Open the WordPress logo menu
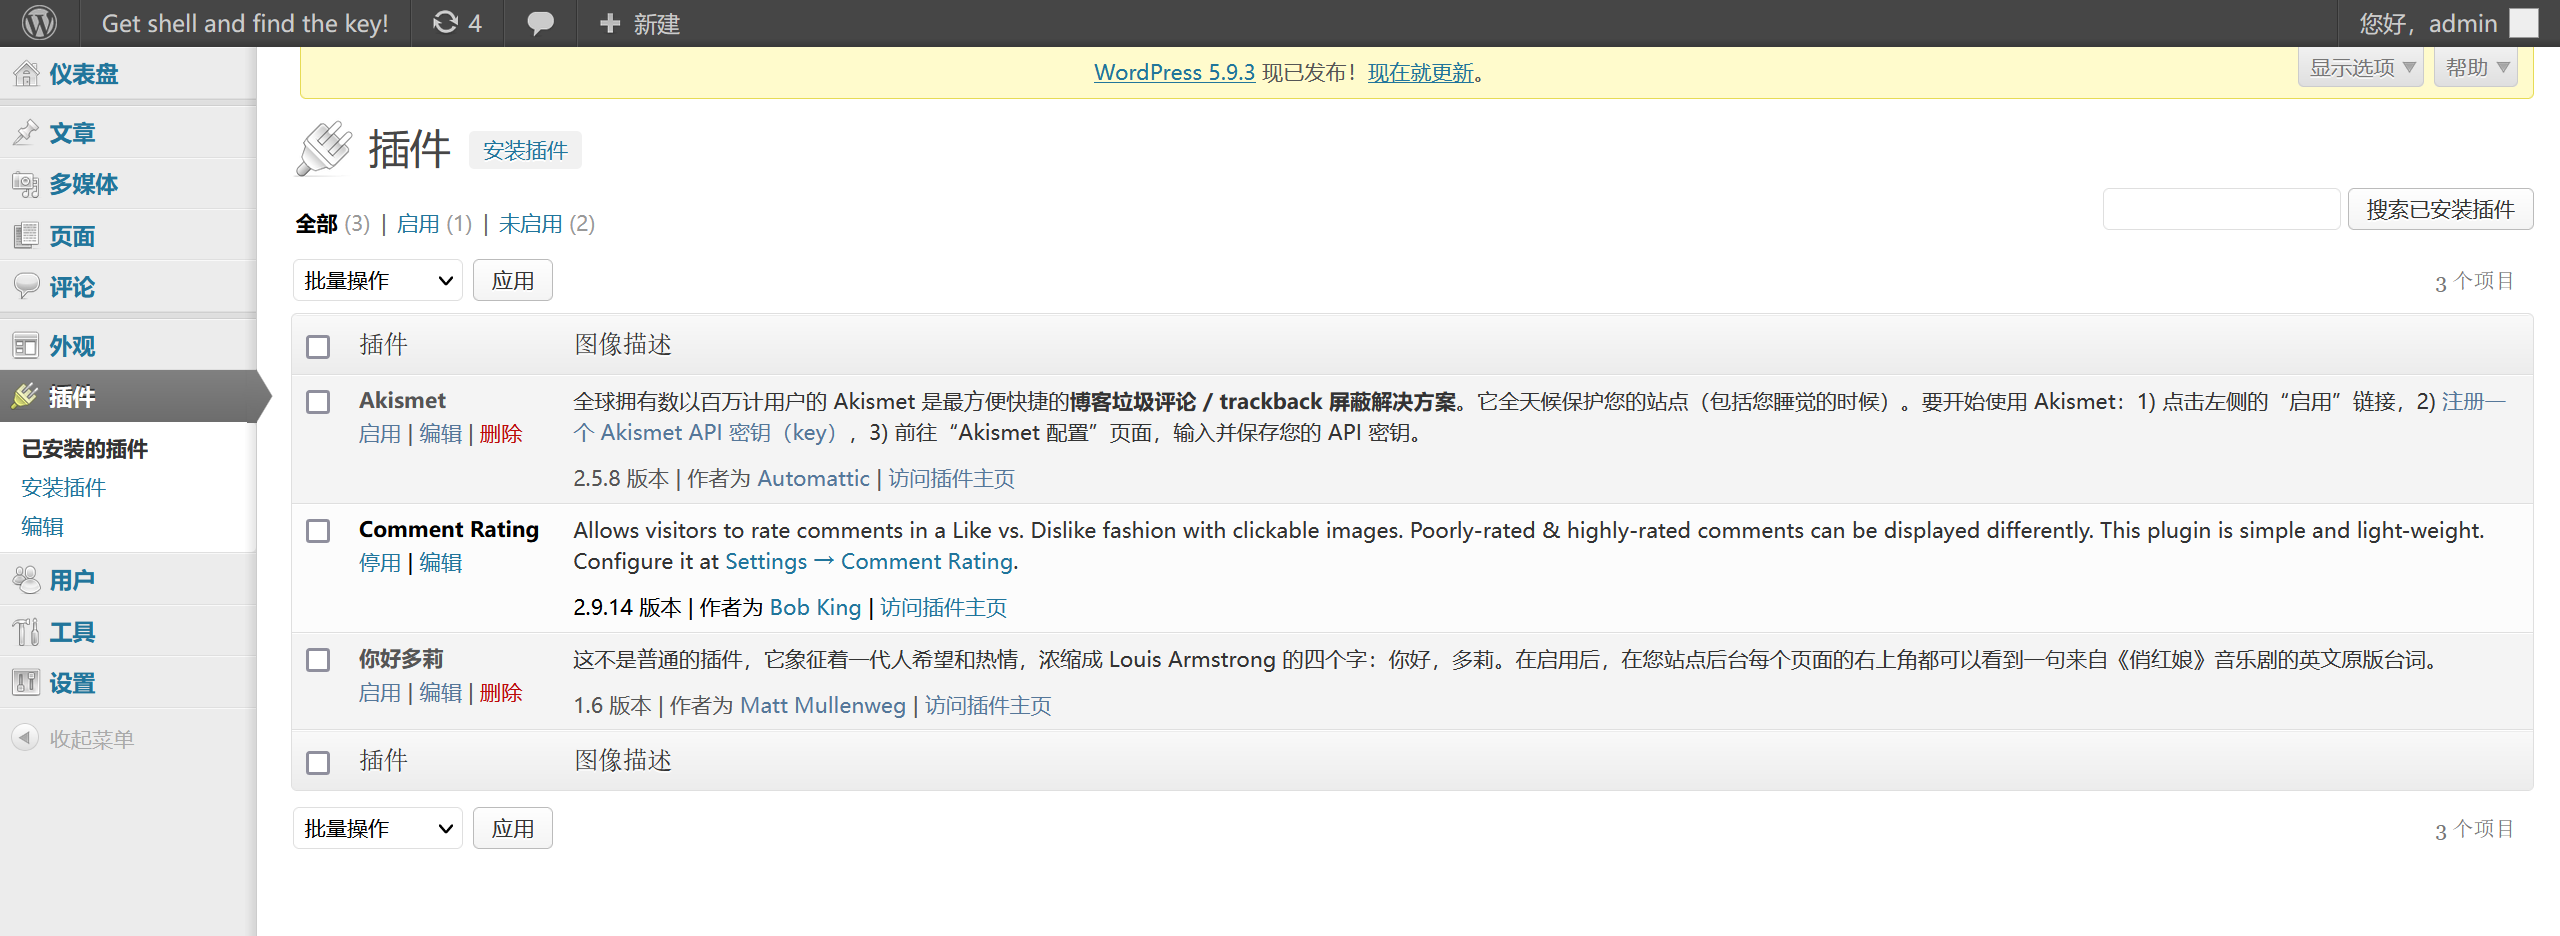 pyautogui.click(x=40, y=23)
